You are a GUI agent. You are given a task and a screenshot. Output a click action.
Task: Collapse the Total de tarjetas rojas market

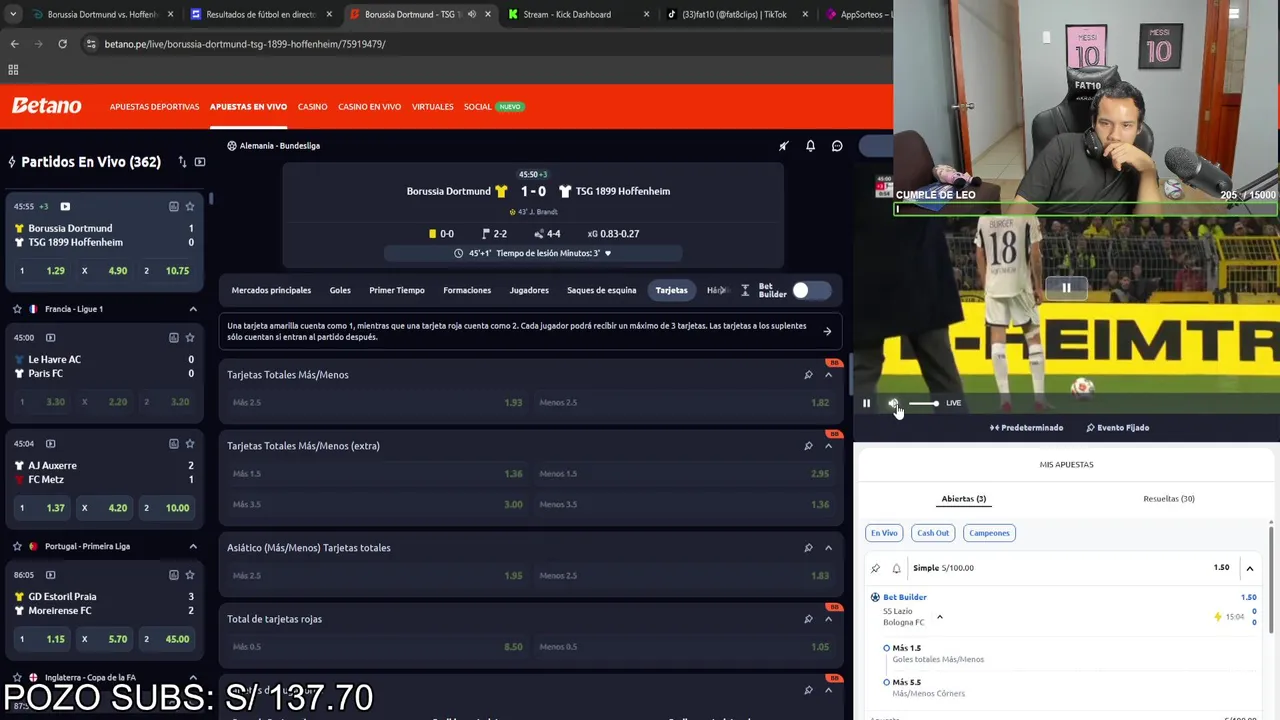point(828,619)
